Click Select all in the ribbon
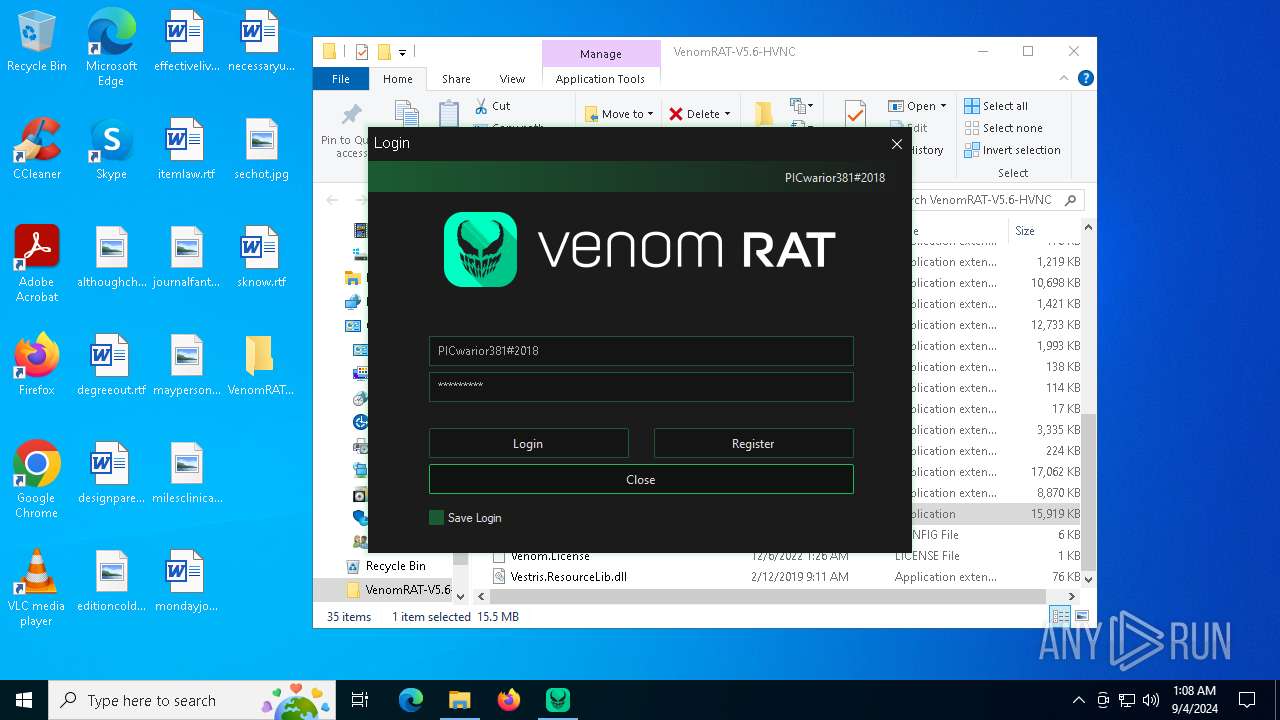 pos(996,106)
